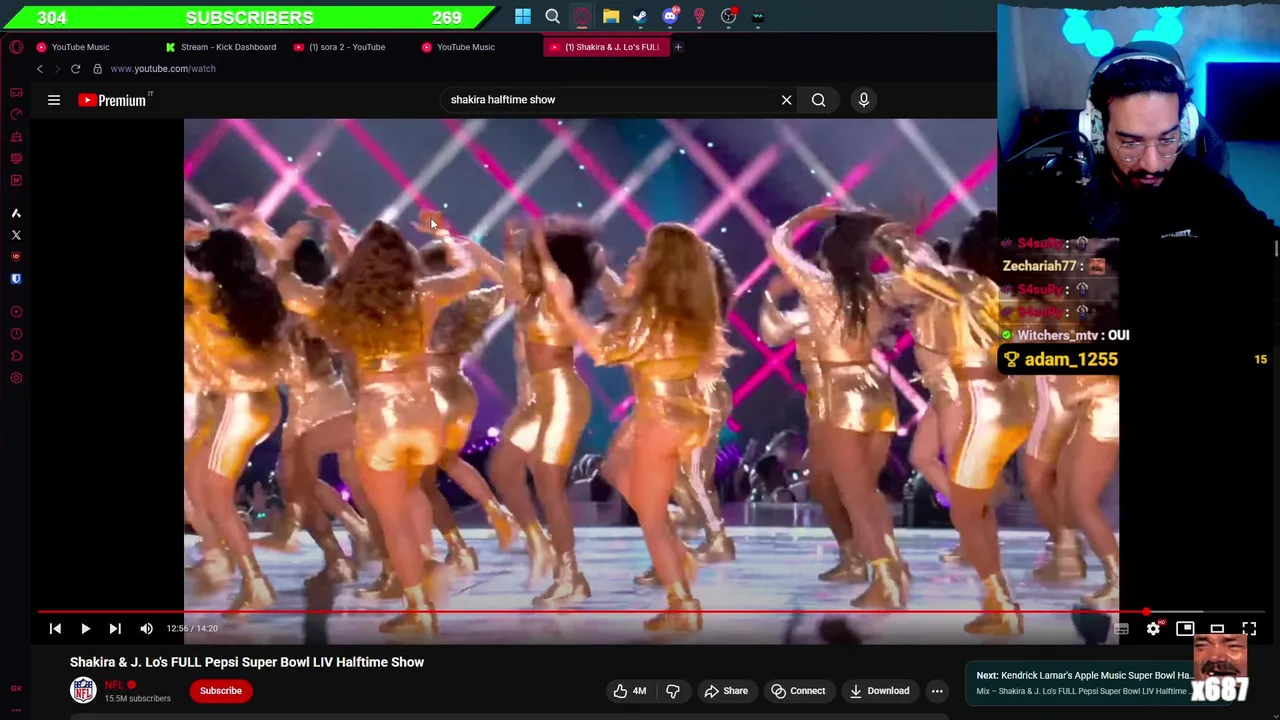1280x720 pixels.
Task: Open the uBlock Origin sidebar icon
Action: pyautogui.click(x=16, y=257)
